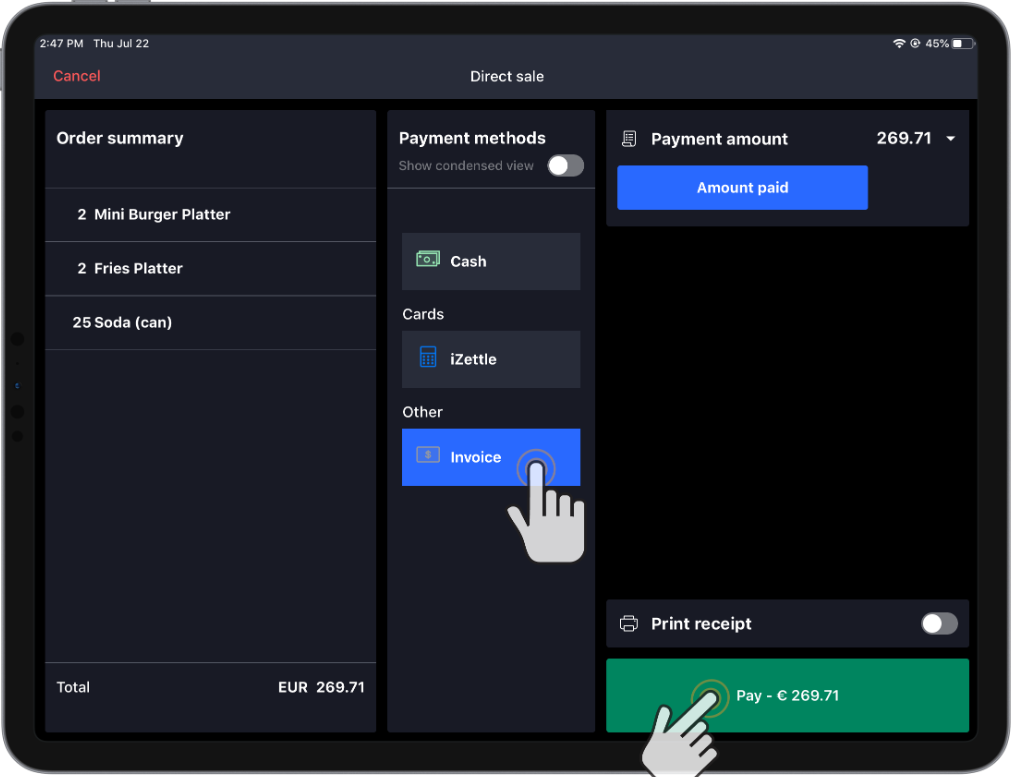Choose iZettle card payment method

[x=490, y=359]
